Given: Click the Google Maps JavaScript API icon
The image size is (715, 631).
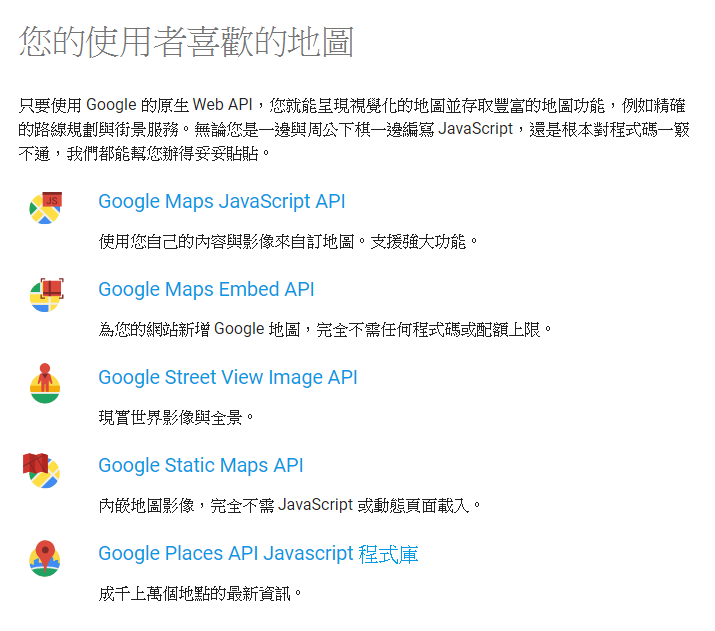Looking at the screenshot, I should (45, 208).
